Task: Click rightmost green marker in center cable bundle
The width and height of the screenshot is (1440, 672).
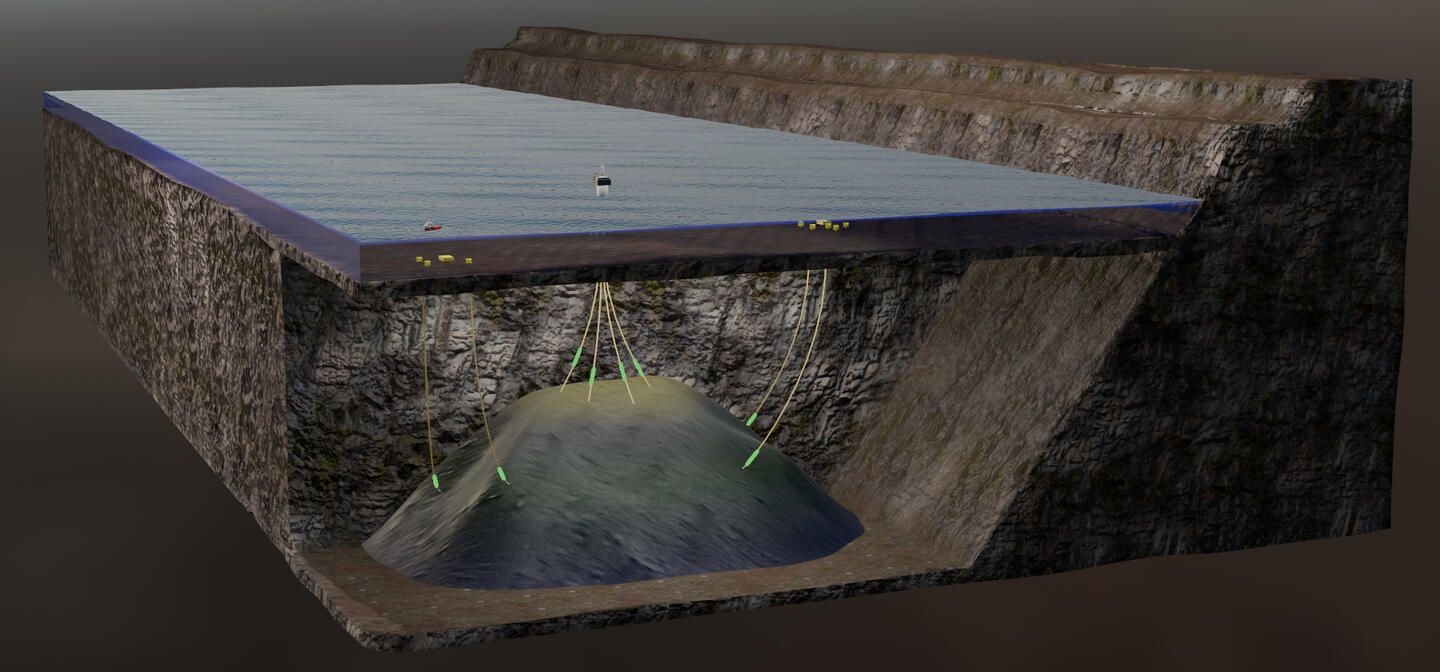Action: pyautogui.click(x=638, y=368)
